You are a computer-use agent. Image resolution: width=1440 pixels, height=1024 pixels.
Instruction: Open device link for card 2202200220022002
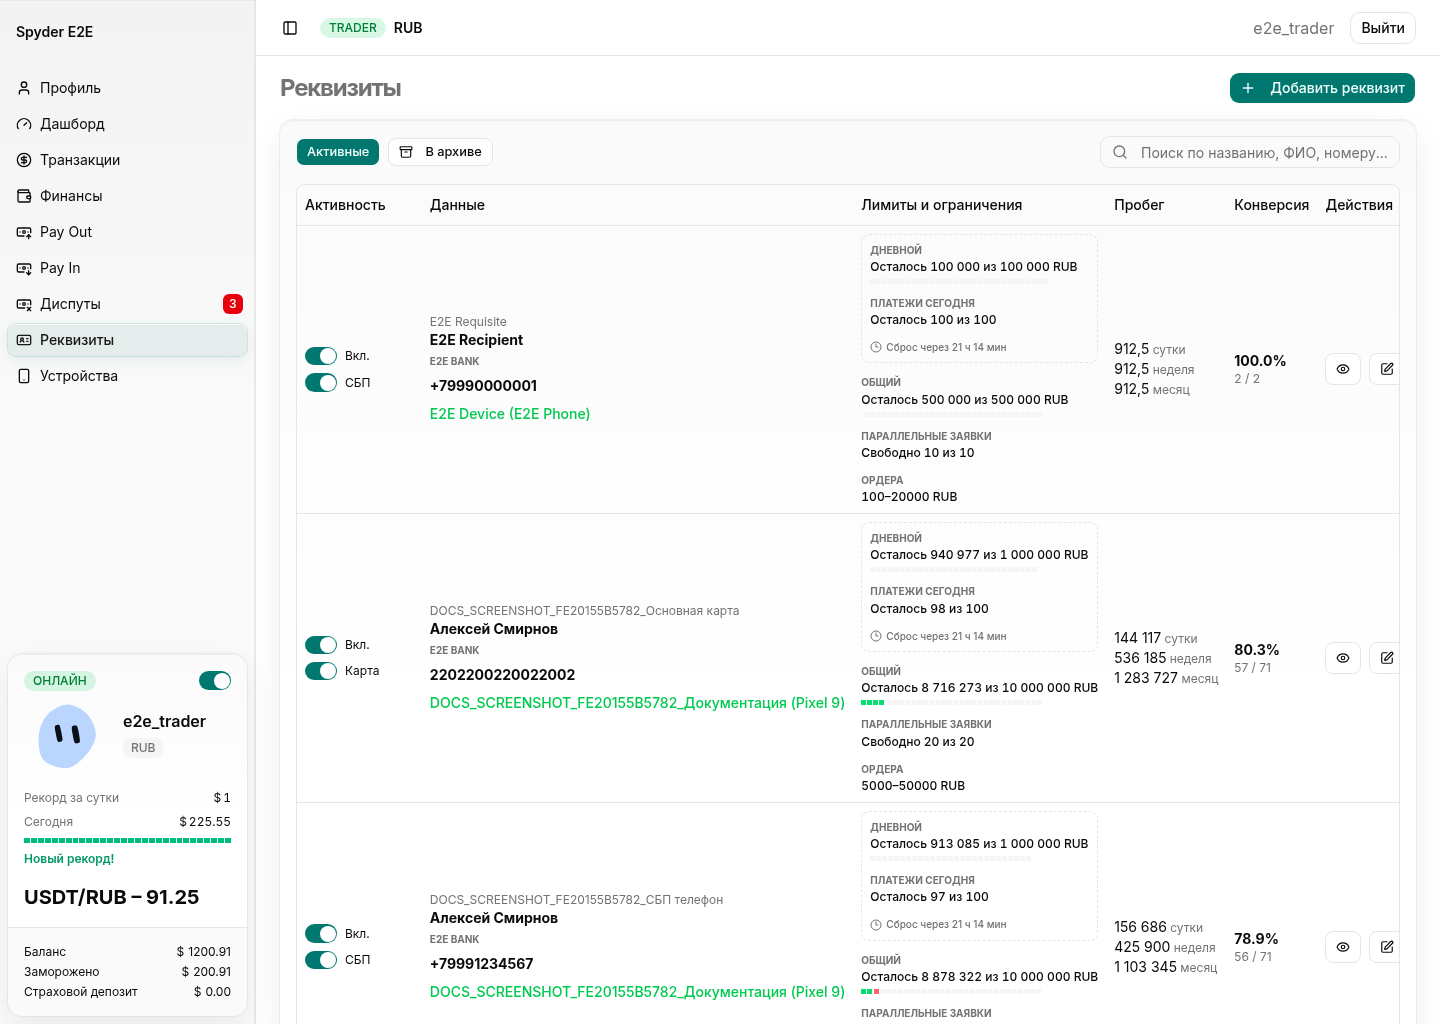pyautogui.click(x=637, y=703)
